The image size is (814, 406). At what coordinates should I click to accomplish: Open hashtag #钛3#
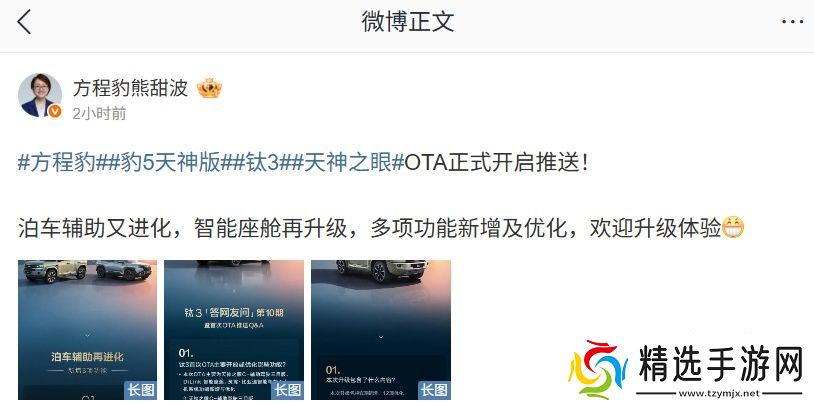coord(262,164)
